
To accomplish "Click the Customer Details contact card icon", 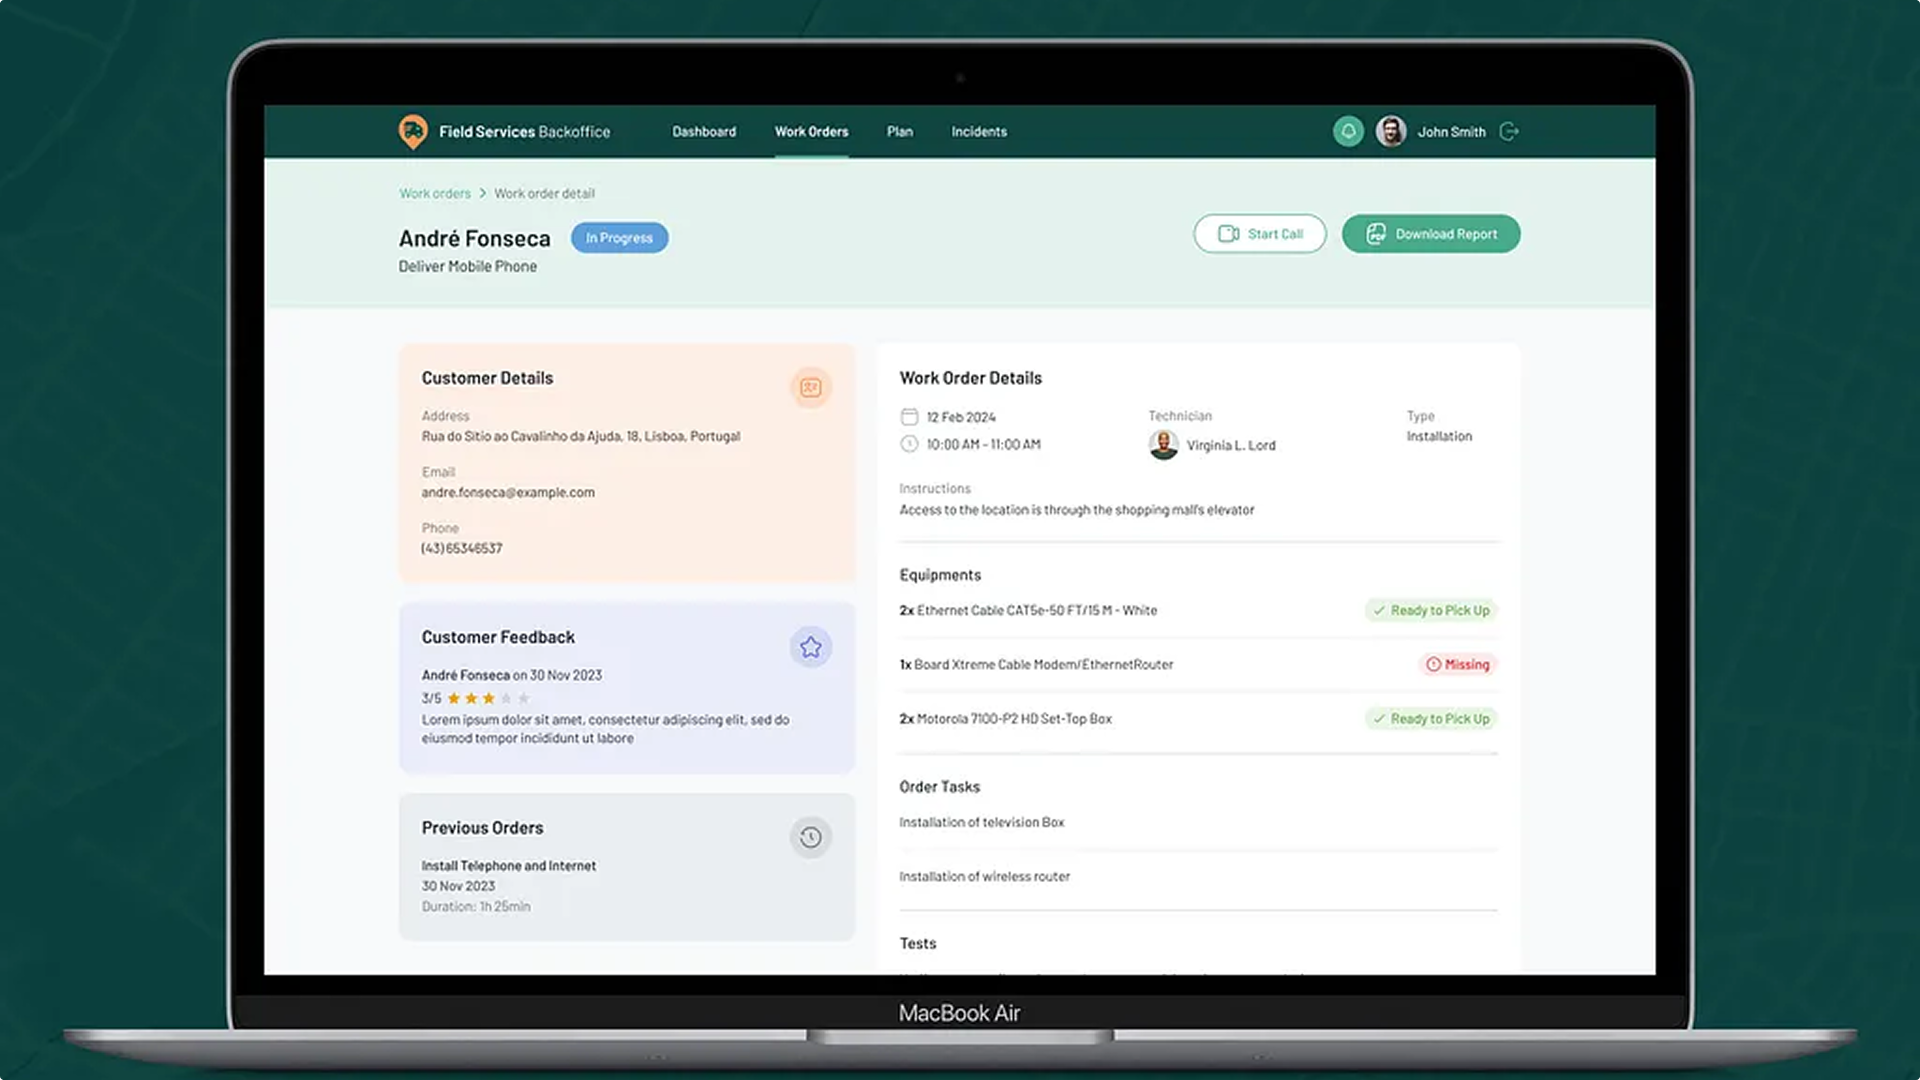I will click(811, 388).
